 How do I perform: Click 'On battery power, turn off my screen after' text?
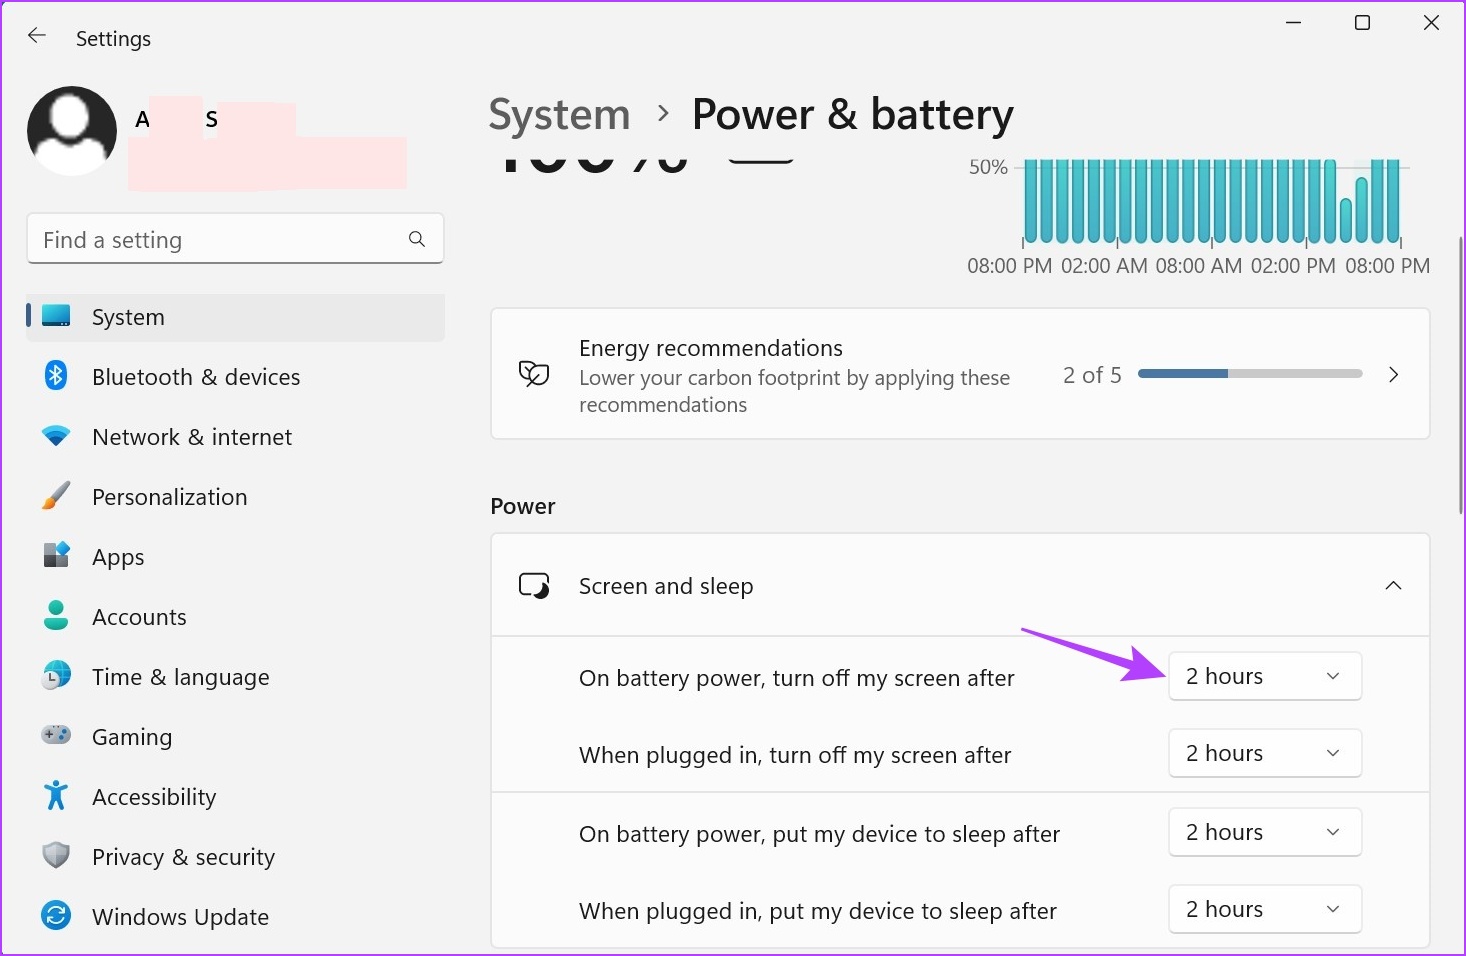tap(797, 678)
